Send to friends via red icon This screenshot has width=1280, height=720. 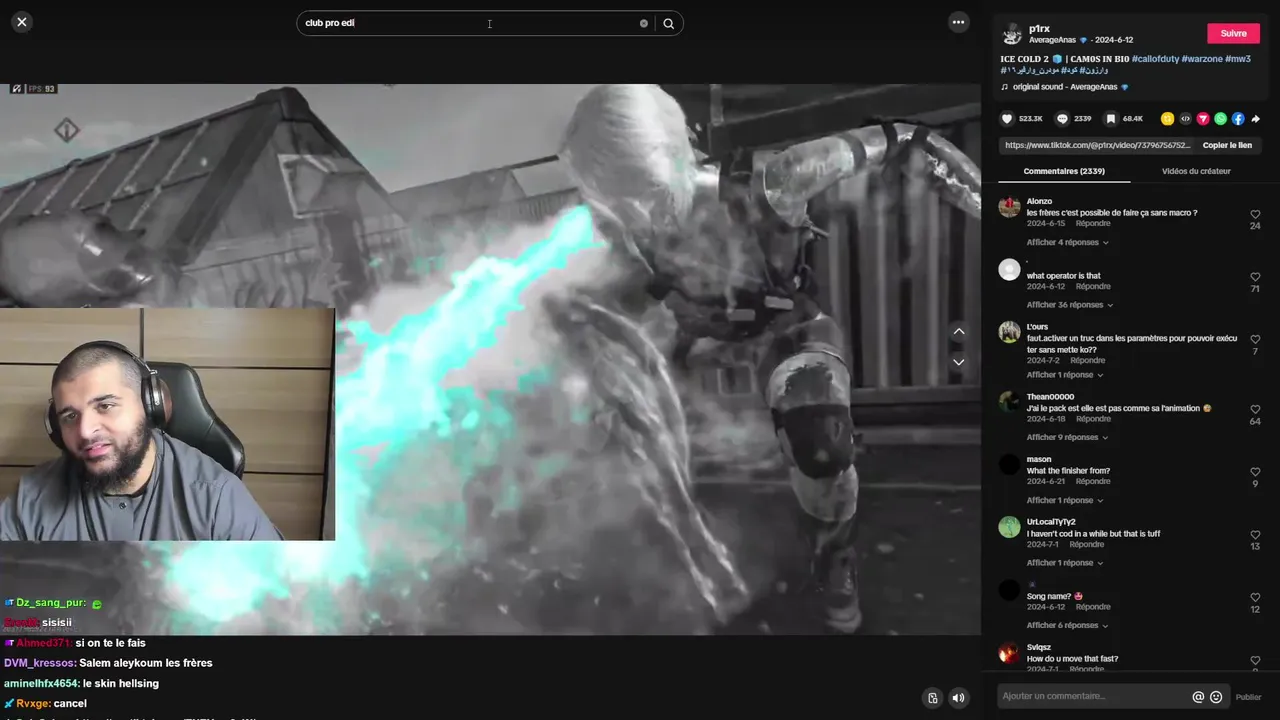click(1203, 118)
